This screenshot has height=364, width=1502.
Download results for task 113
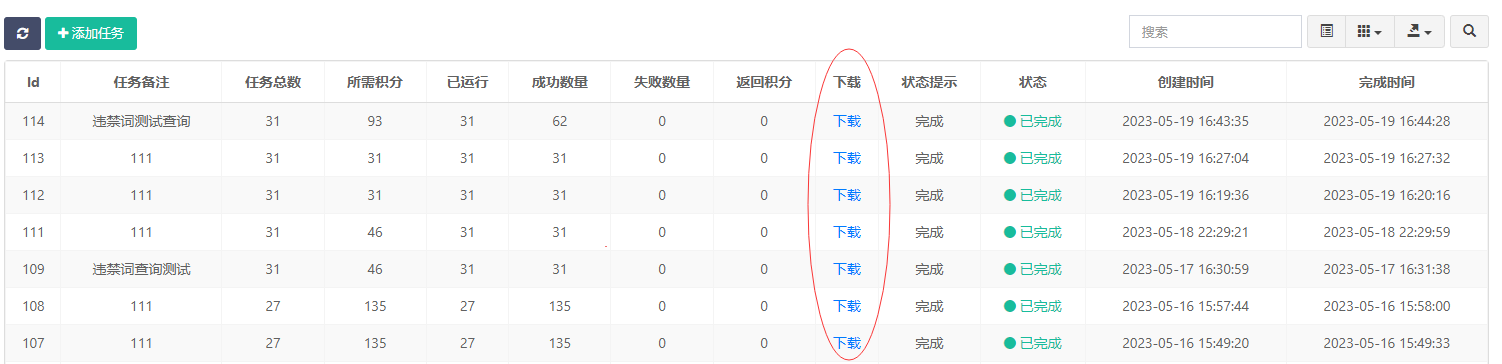click(x=847, y=158)
